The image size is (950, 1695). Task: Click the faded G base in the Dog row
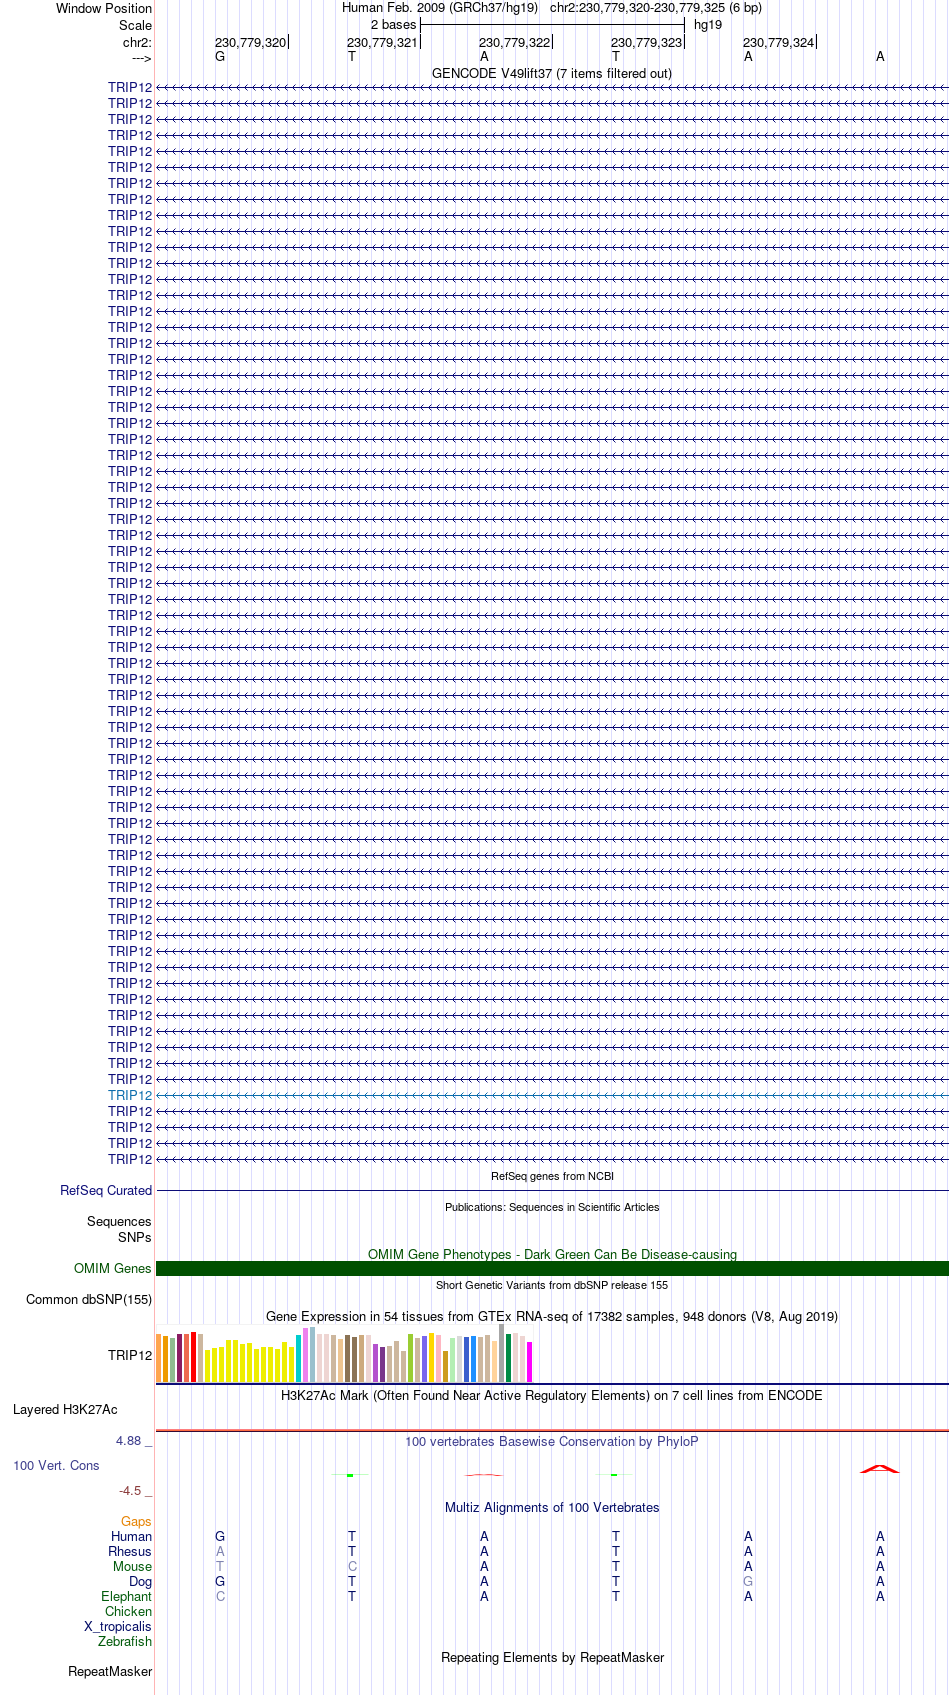click(748, 1581)
